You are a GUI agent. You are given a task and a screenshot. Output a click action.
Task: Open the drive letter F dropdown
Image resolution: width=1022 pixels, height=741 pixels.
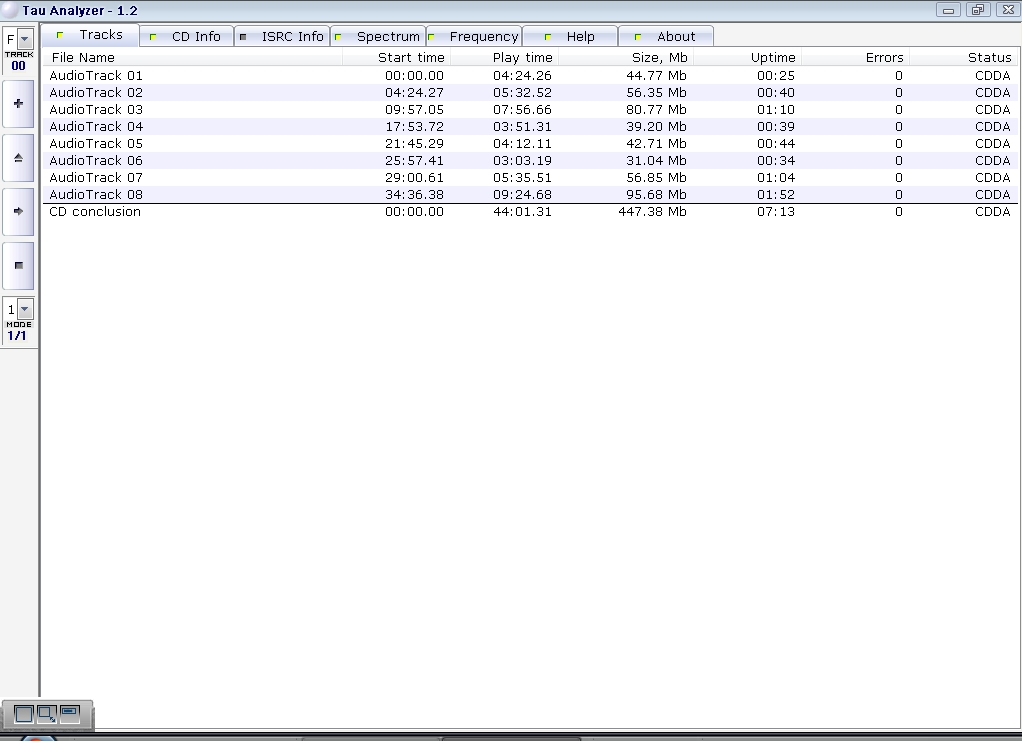[25, 38]
